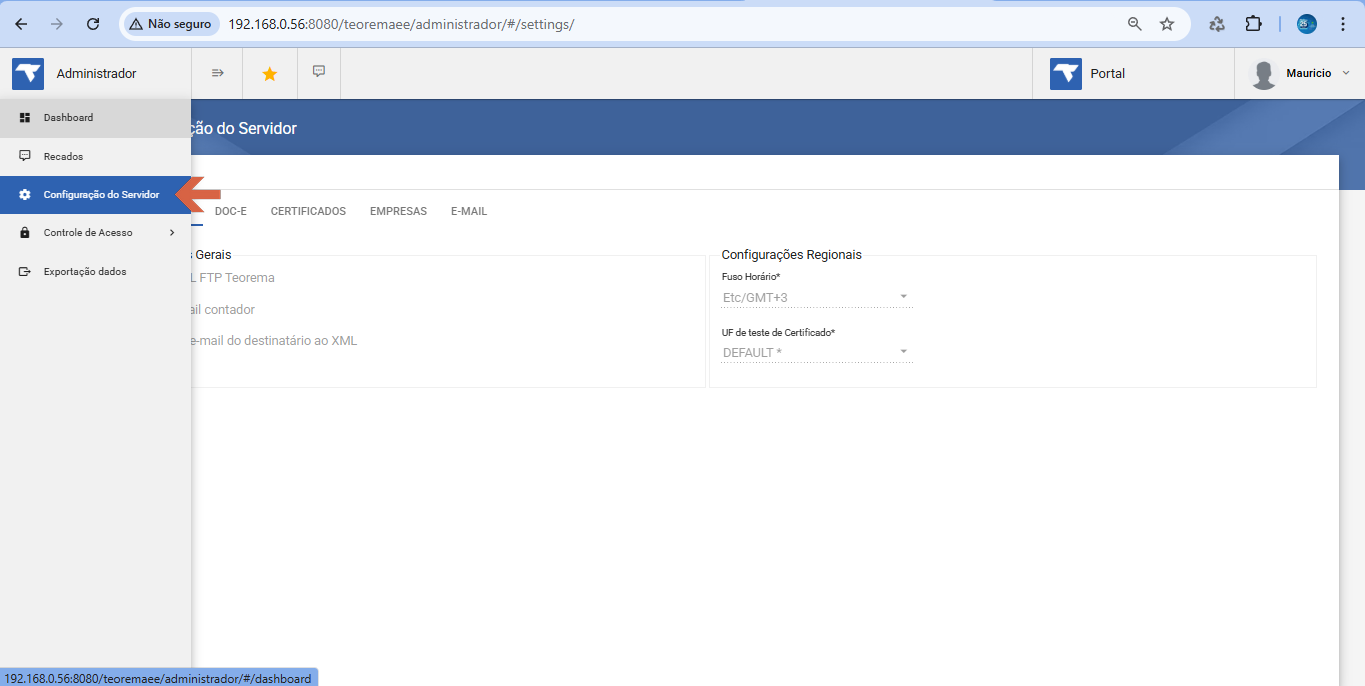Click Mauricio's user avatar

tap(1264, 74)
